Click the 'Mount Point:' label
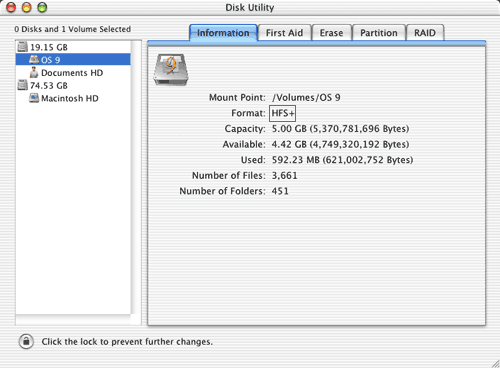Image resolution: width=500 pixels, height=368 pixels. coord(237,97)
